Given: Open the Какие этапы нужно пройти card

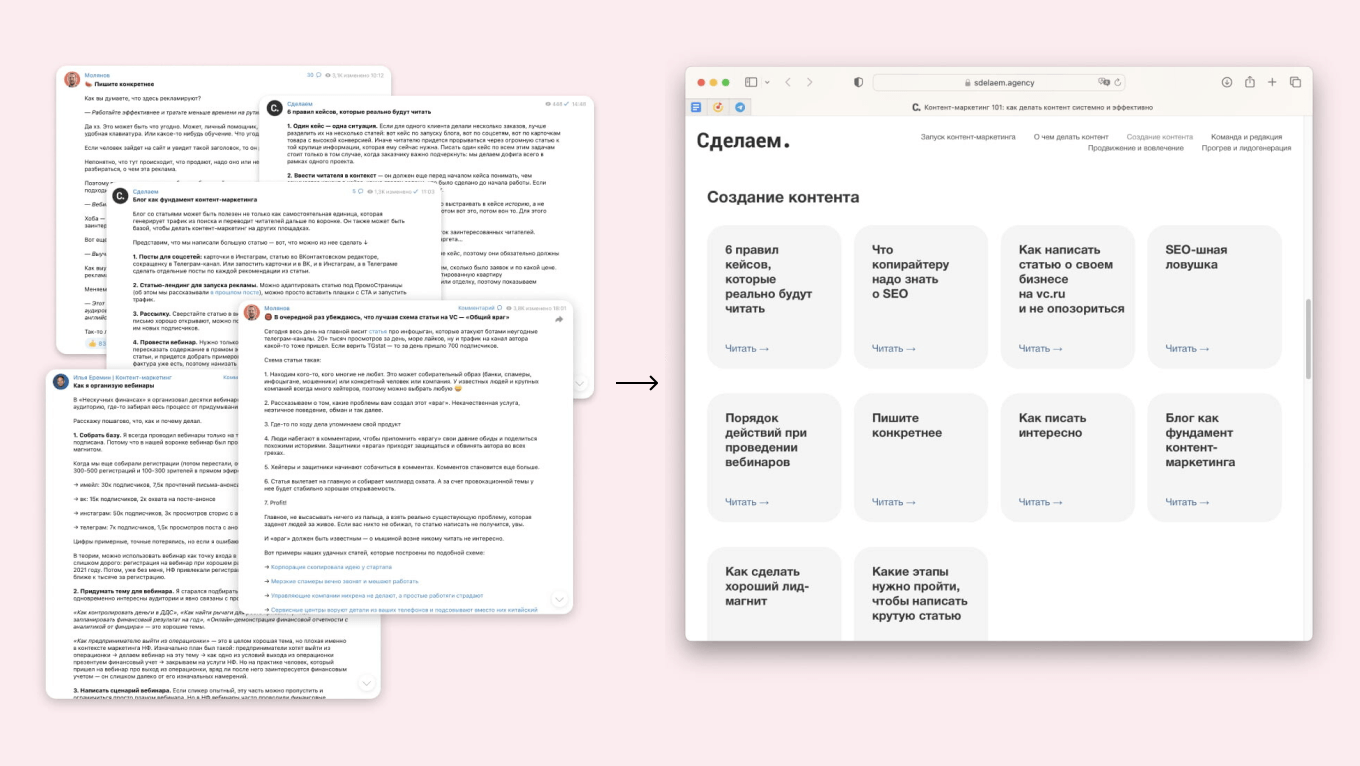Looking at the screenshot, I should tap(921, 593).
